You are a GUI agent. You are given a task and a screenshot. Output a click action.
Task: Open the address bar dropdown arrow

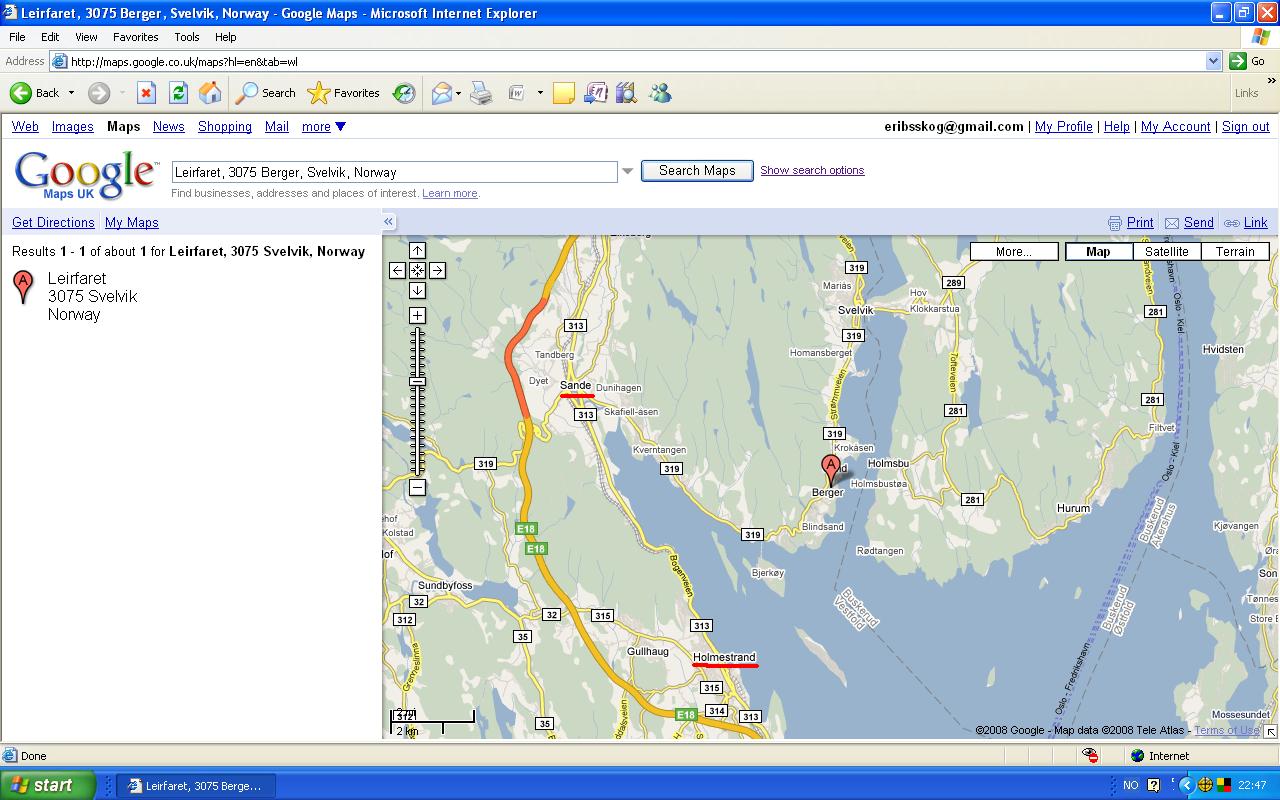pos(1213,61)
